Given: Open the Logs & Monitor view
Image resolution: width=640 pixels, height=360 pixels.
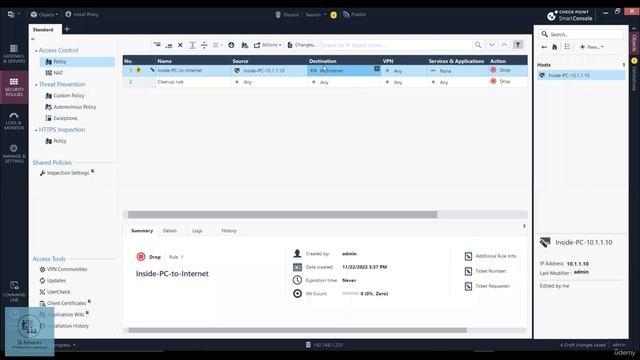Looking at the screenshot, I should [x=14, y=121].
